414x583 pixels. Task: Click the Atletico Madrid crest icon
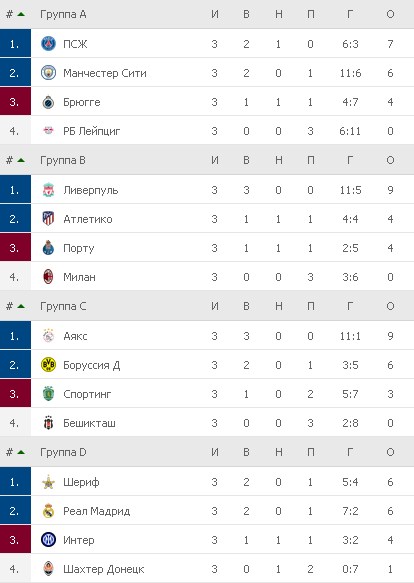click(48, 219)
